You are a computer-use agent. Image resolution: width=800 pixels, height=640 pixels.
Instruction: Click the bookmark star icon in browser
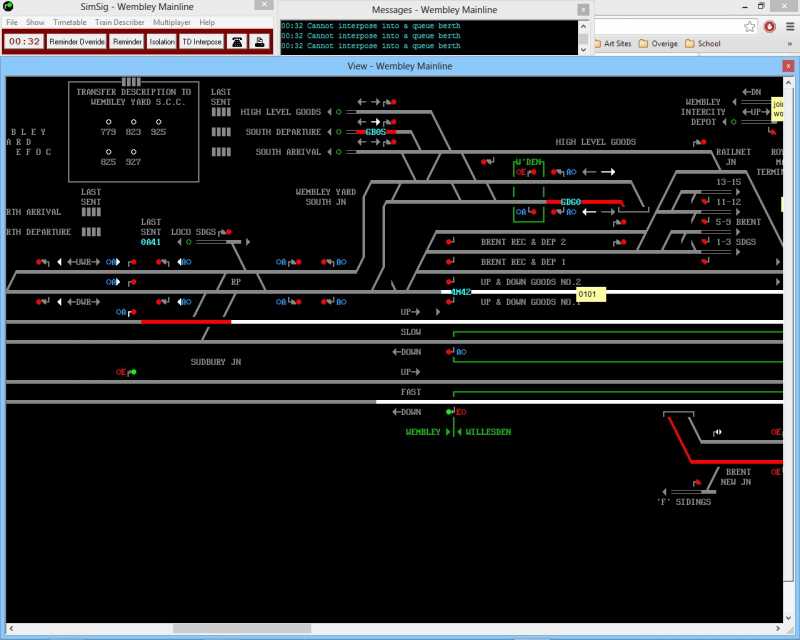pos(749,27)
